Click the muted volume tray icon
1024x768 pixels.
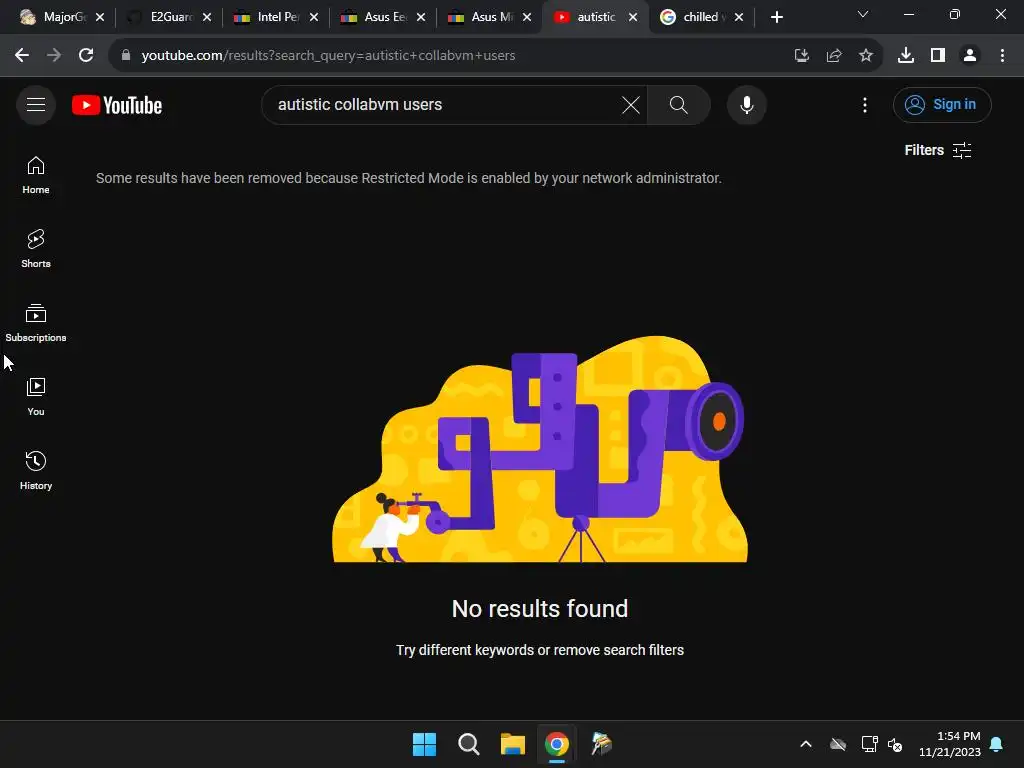[x=895, y=744]
